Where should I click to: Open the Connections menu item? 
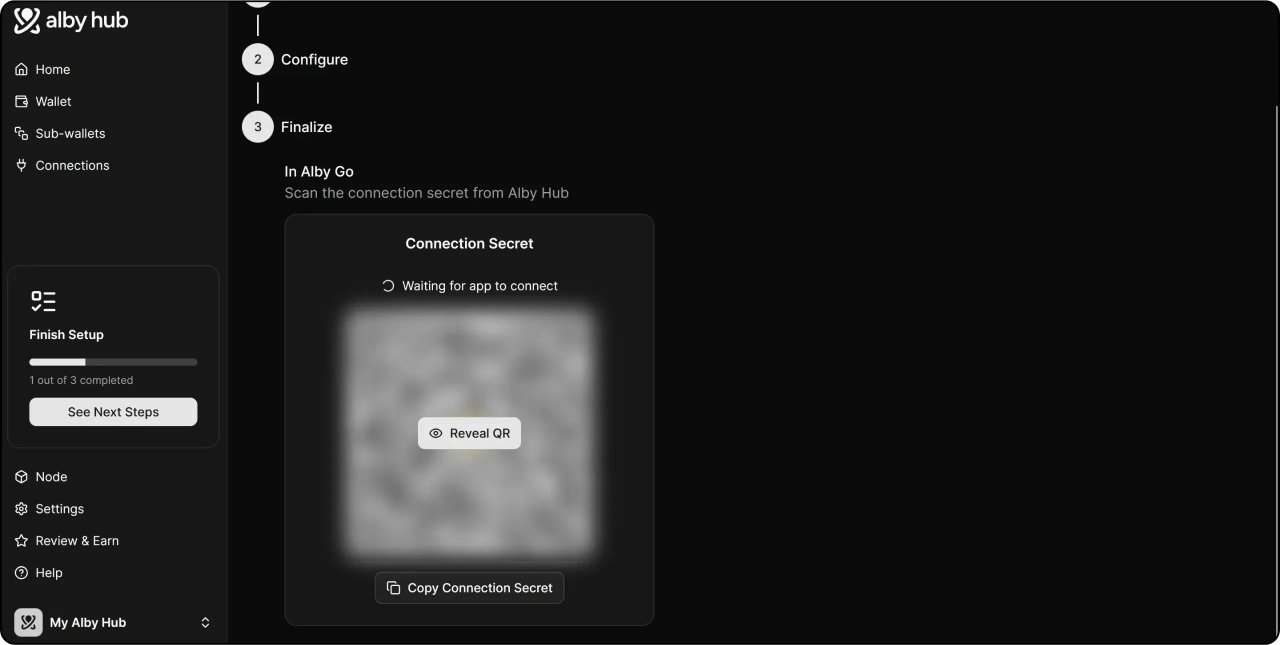click(x=72, y=166)
